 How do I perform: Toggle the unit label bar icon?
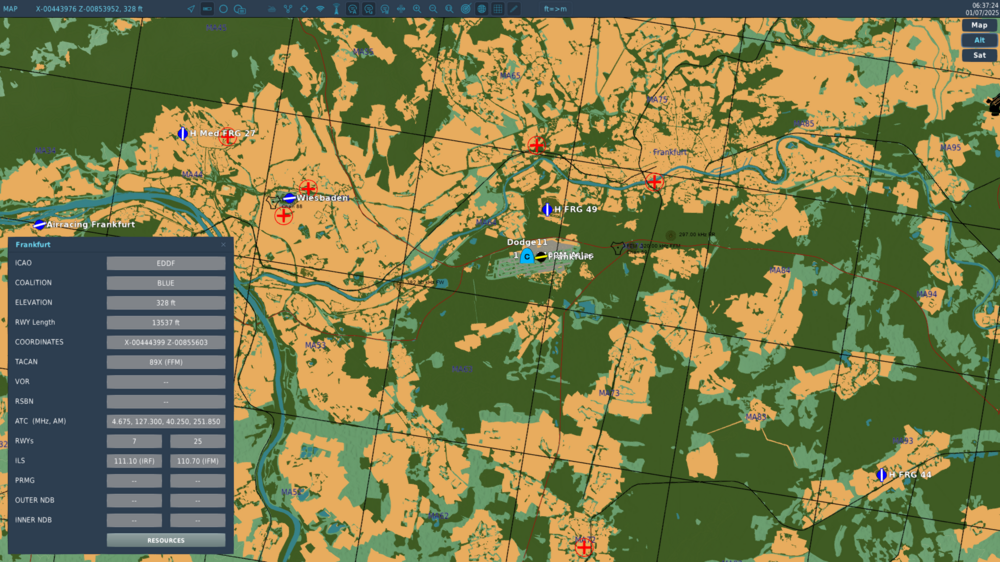[x=207, y=9]
